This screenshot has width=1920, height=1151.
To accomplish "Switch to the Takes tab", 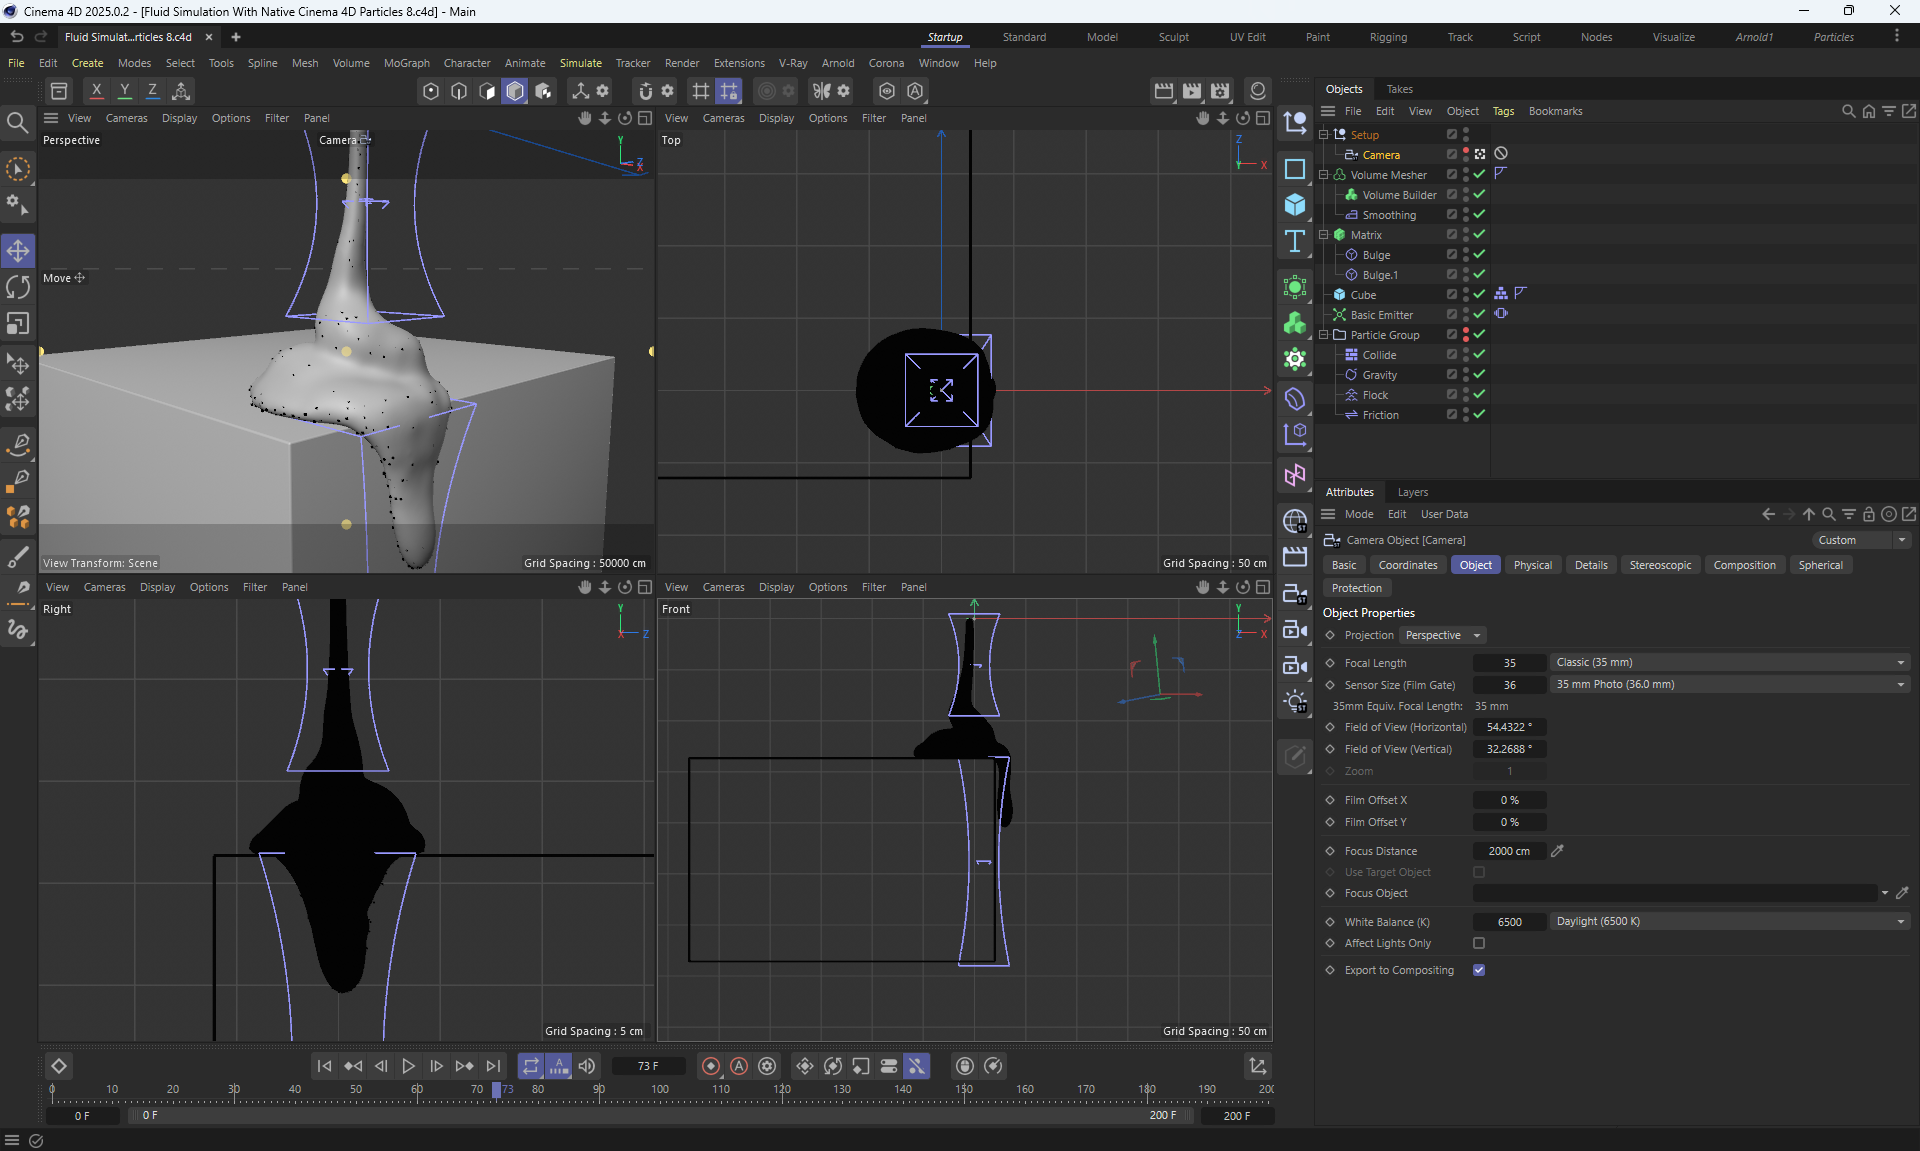I will tap(1399, 89).
